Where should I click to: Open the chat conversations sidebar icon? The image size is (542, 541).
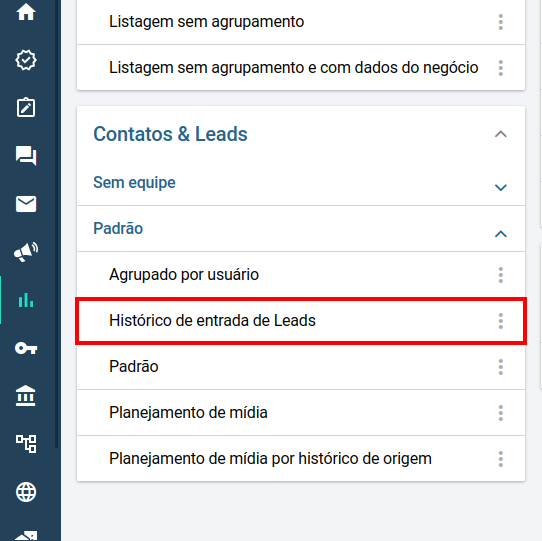click(x=26, y=156)
